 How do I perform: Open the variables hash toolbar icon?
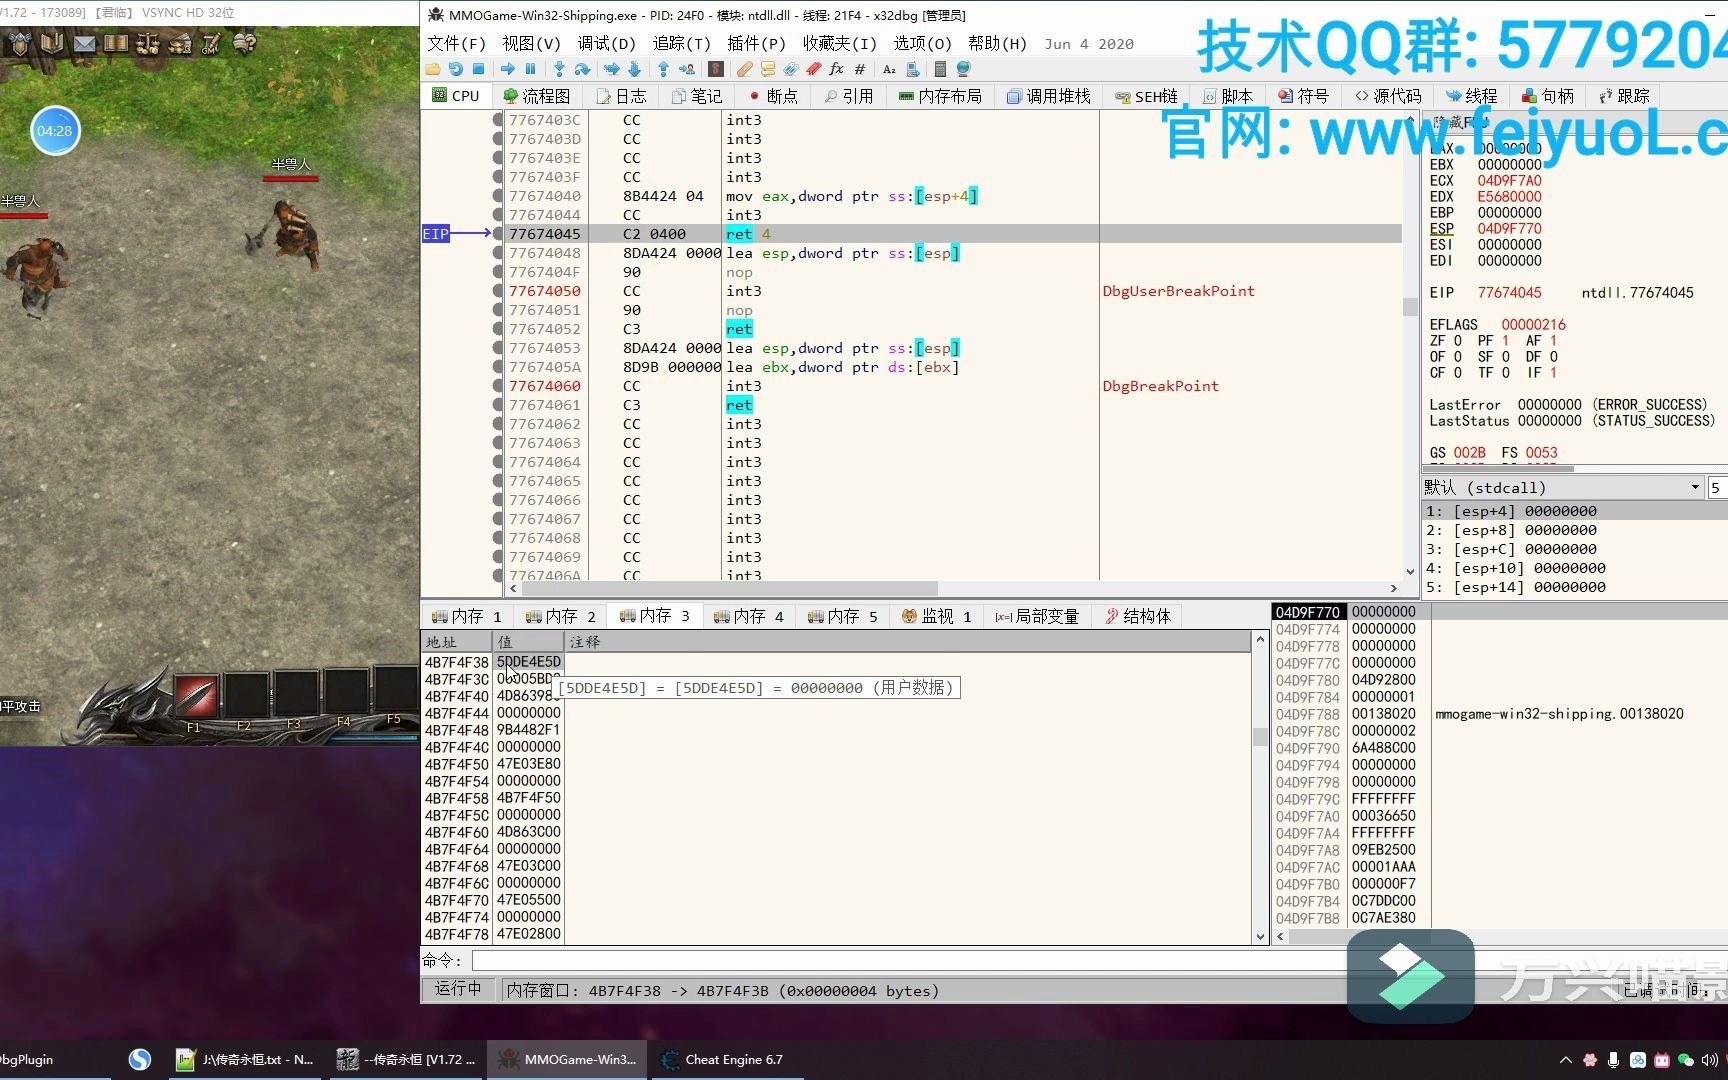tap(860, 69)
